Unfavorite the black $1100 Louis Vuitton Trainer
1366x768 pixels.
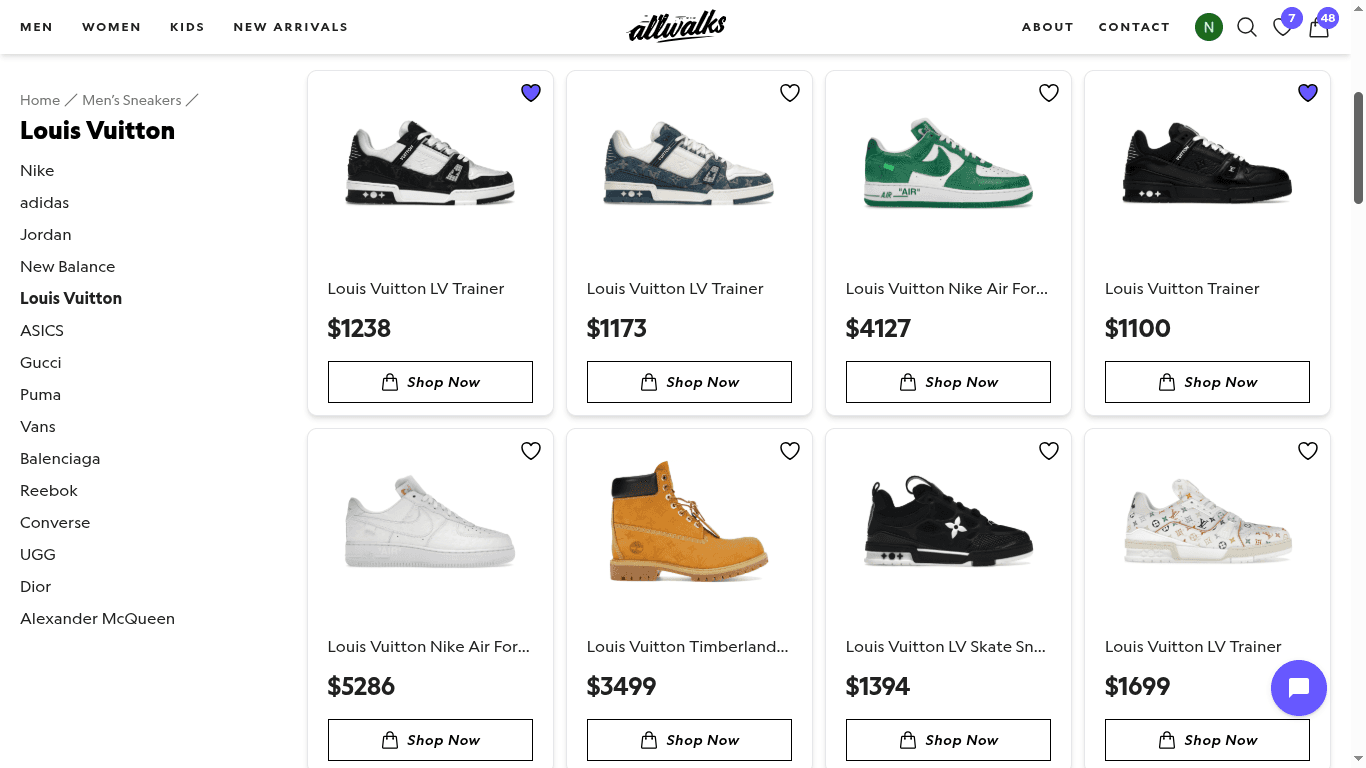(x=1307, y=92)
